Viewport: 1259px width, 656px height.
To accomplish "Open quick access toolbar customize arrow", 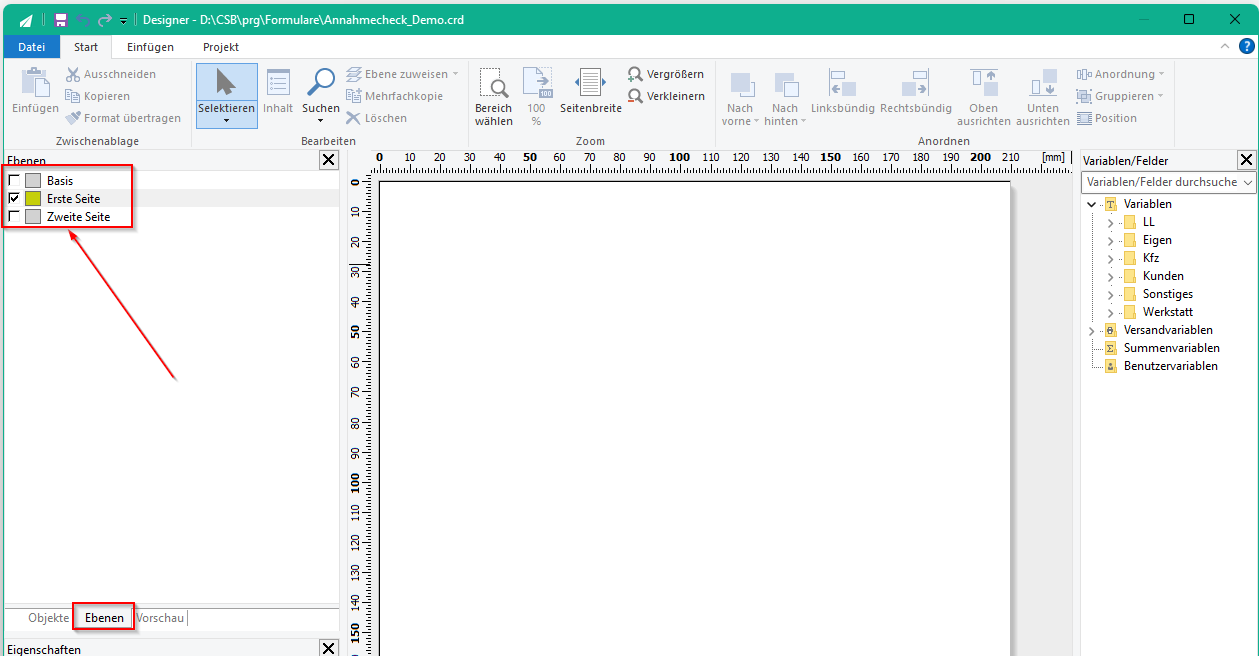I will pos(123,21).
